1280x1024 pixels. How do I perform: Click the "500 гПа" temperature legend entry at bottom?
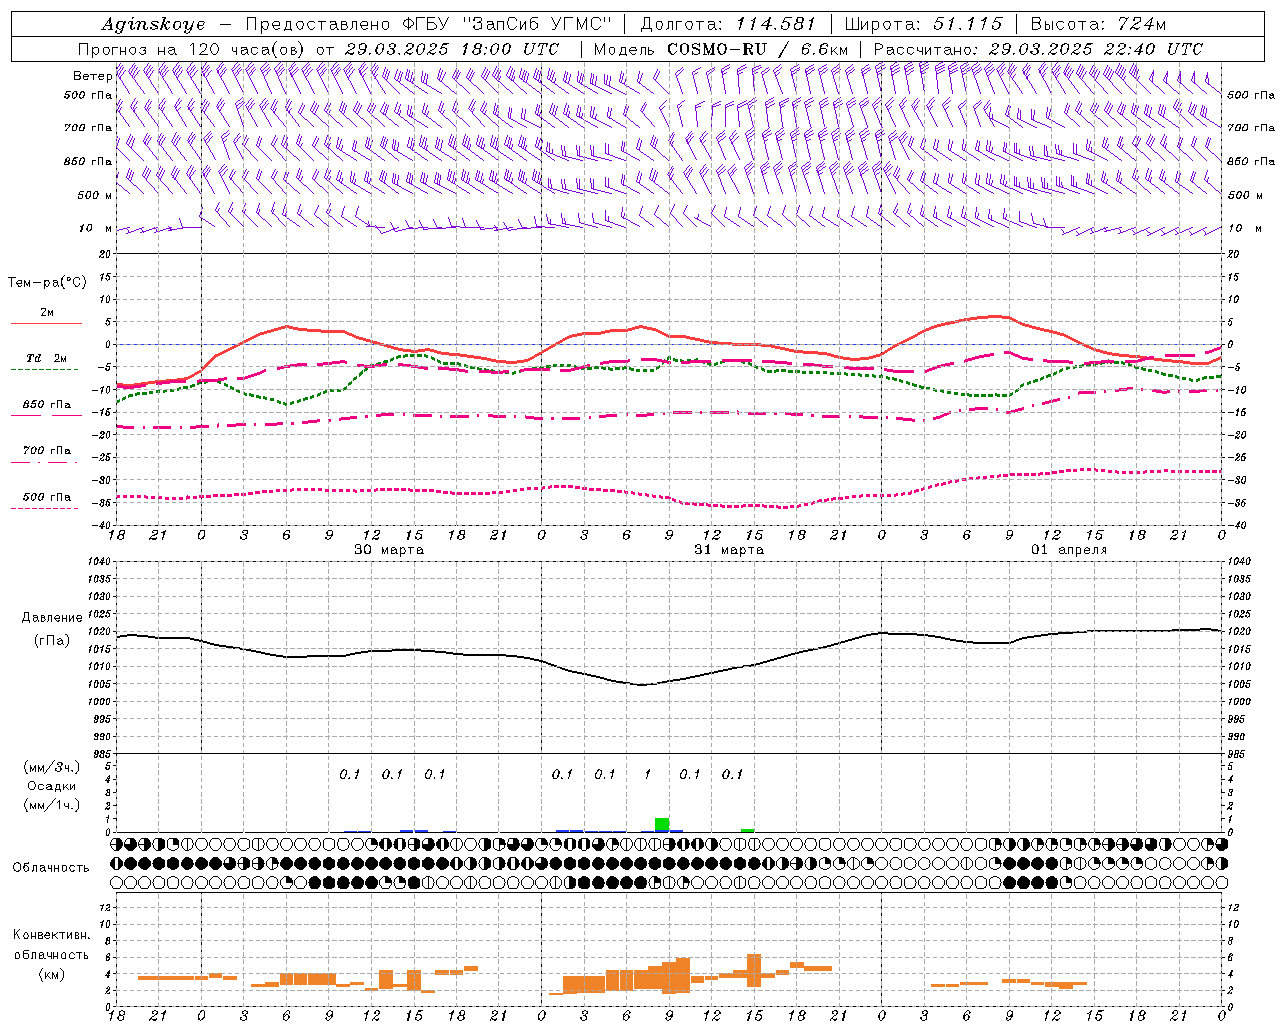coord(47,496)
